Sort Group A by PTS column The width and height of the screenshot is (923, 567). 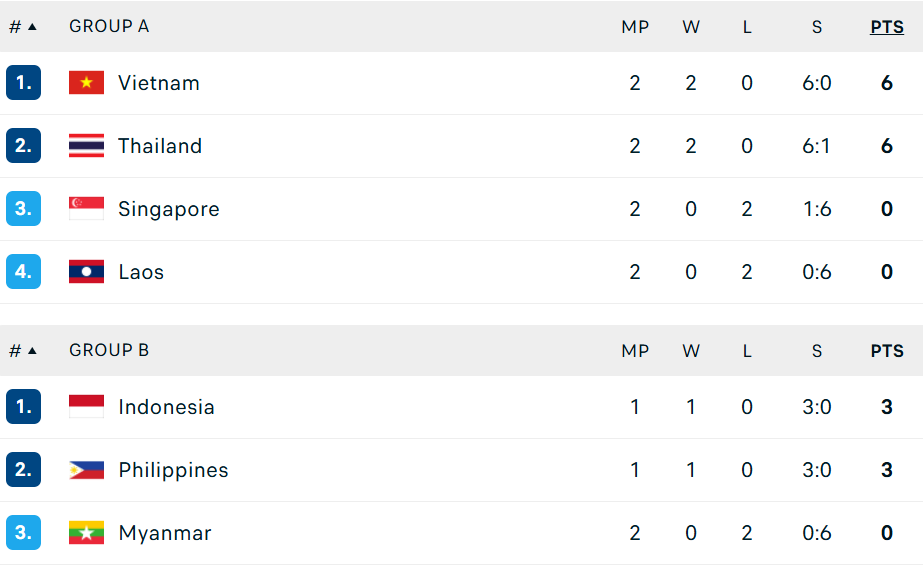click(886, 27)
